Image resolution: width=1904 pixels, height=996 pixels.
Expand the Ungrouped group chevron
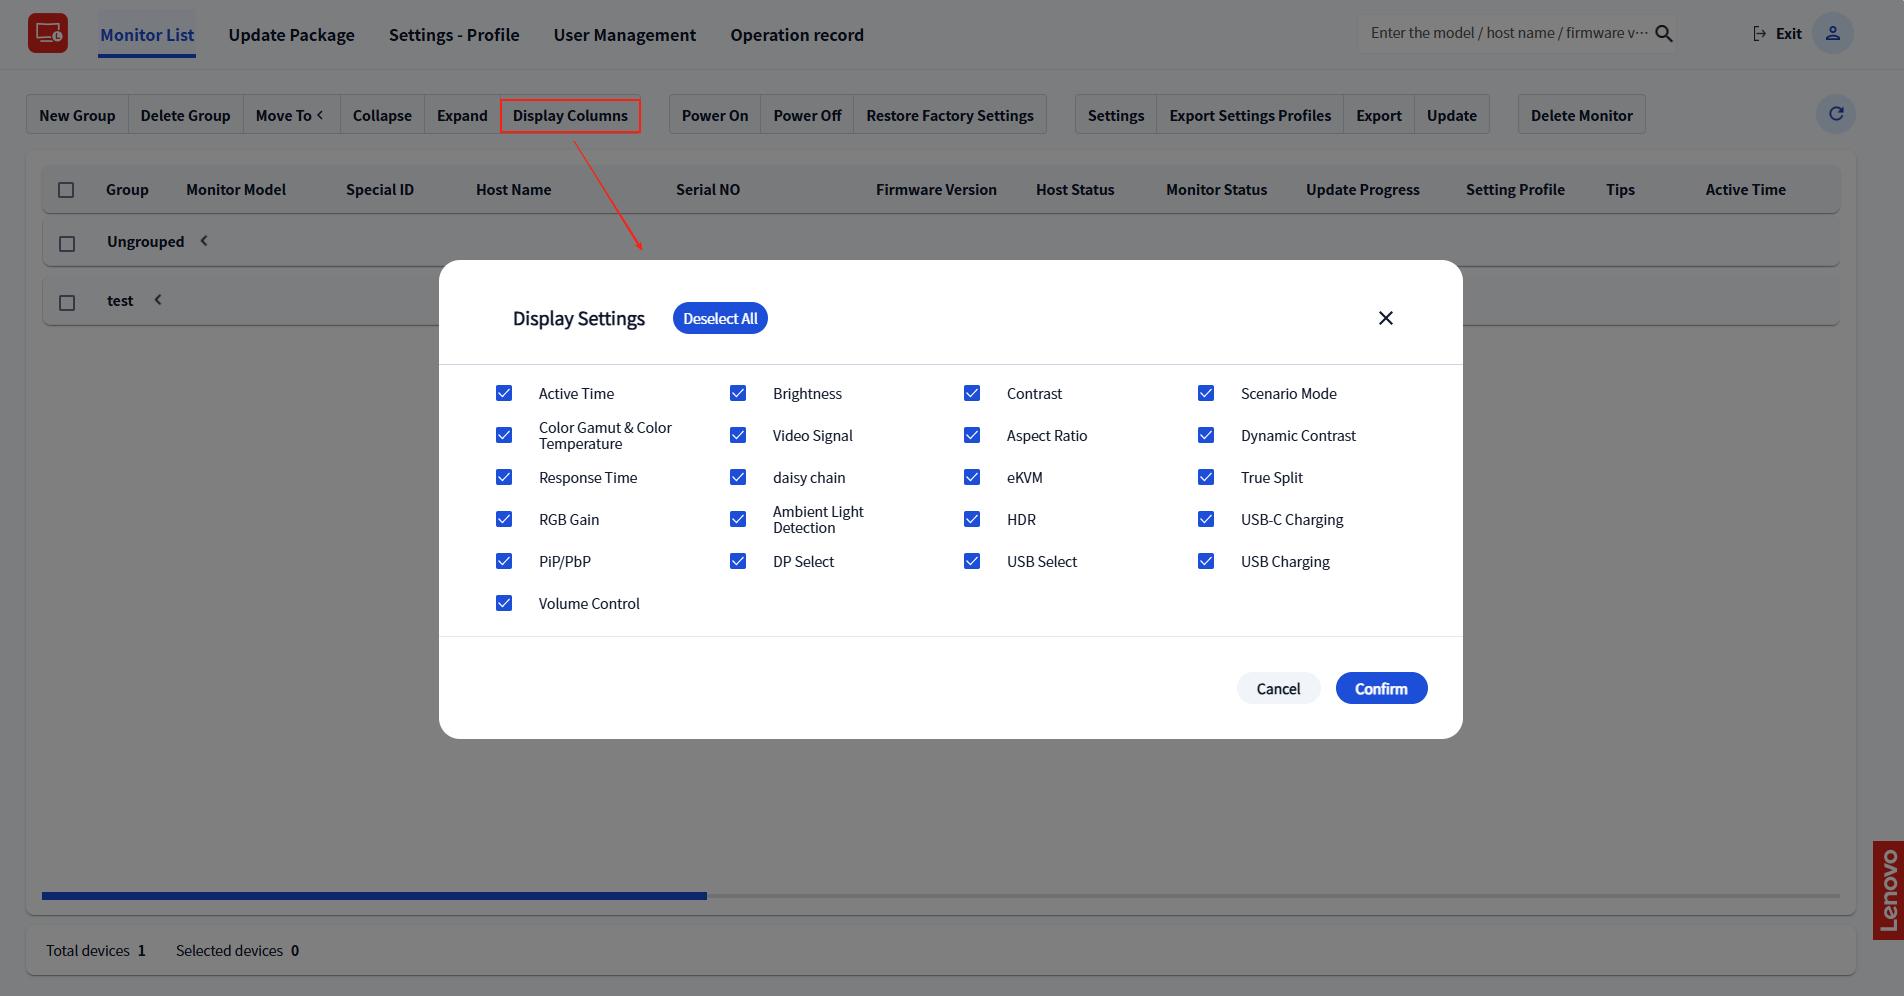point(204,241)
